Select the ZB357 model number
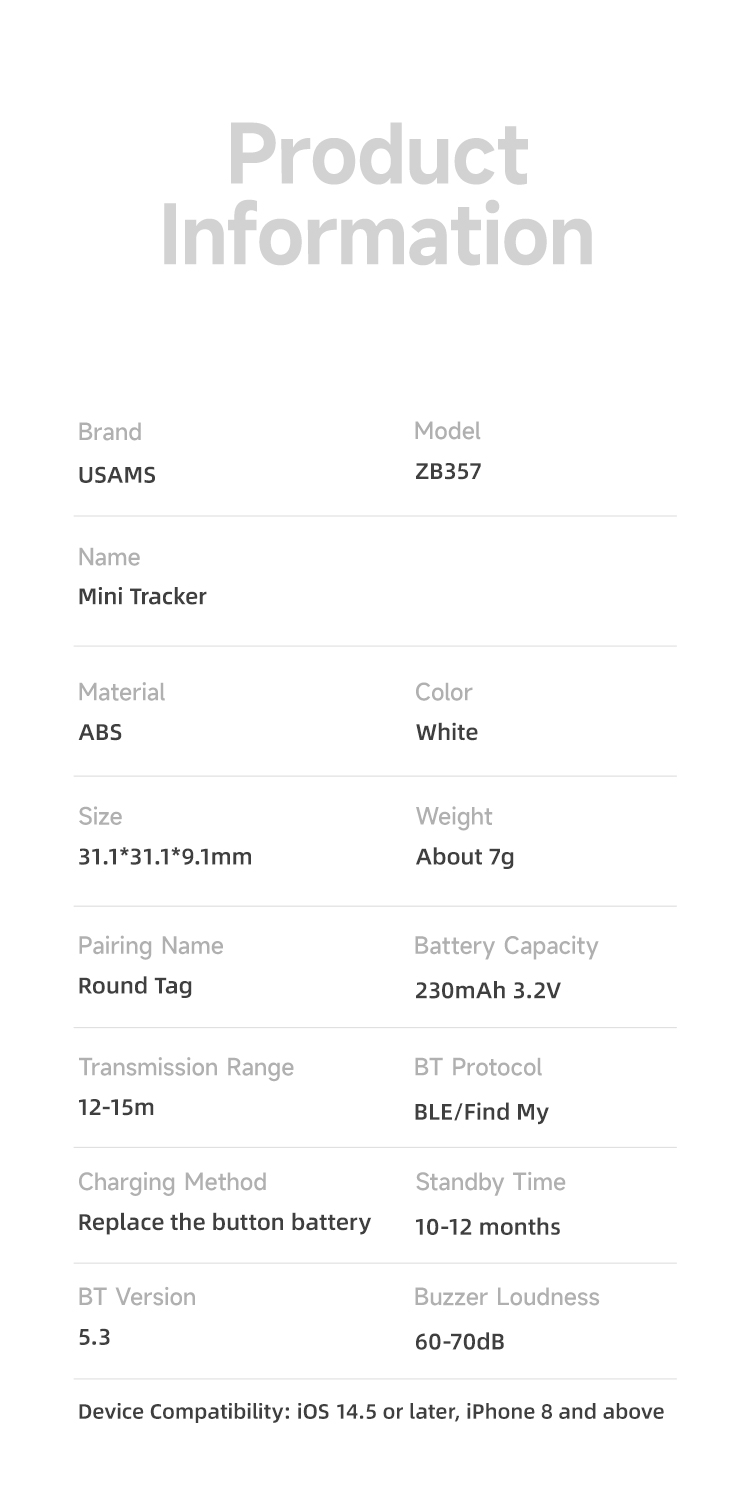 click(x=448, y=472)
